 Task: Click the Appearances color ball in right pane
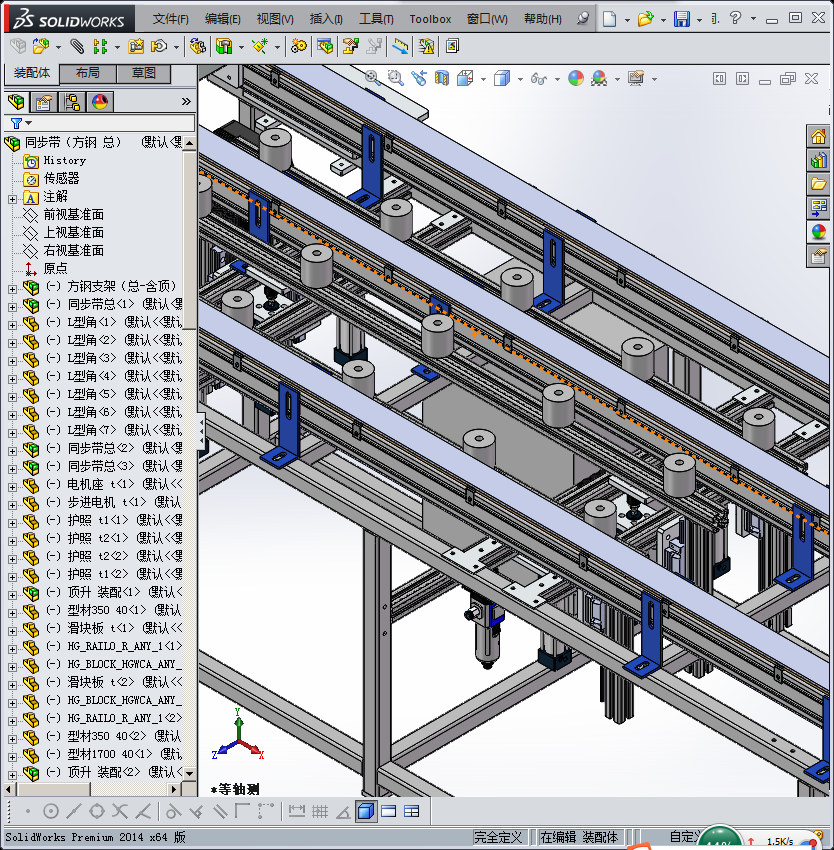pyautogui.click(x=818, y=232)
